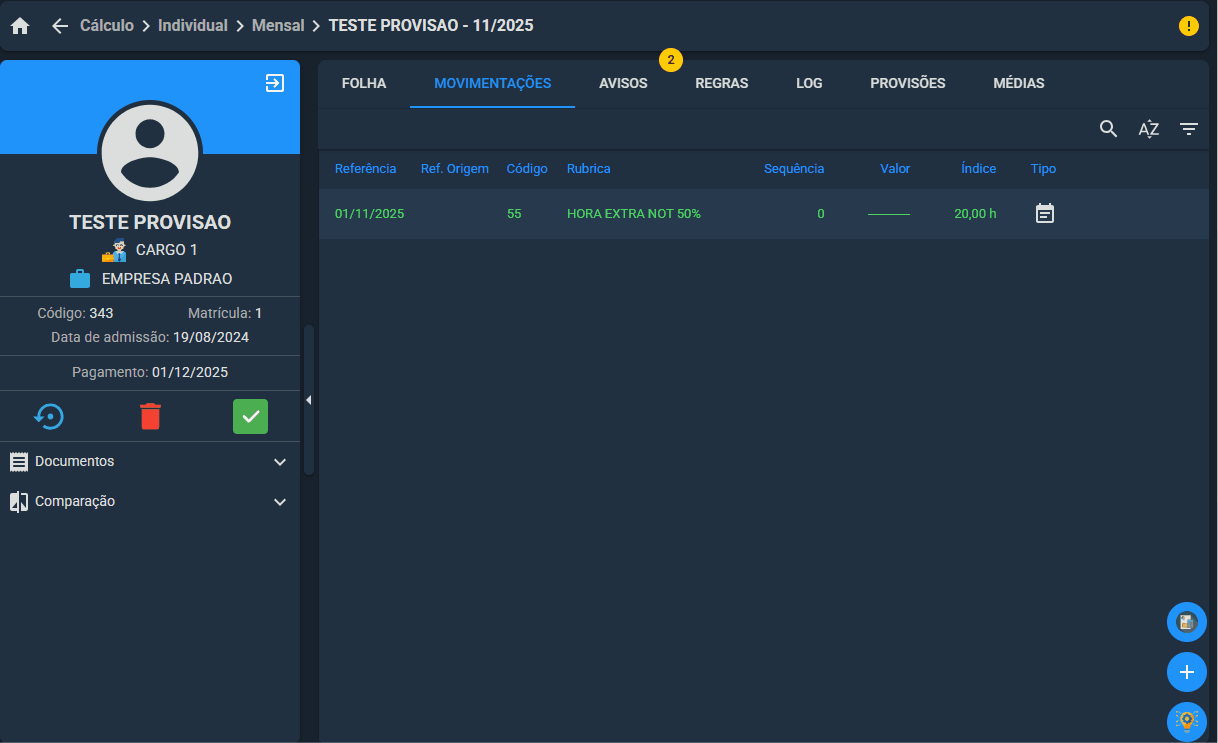Click the AVISOS badge showing 2
This screenshot has width=1218, height=743.
[x=670, y=60]
